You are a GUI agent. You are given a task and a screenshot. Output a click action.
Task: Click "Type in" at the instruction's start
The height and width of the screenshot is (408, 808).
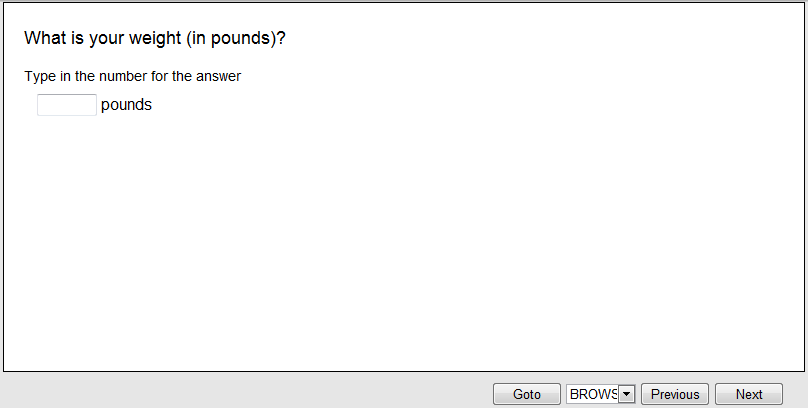point(46,76)
